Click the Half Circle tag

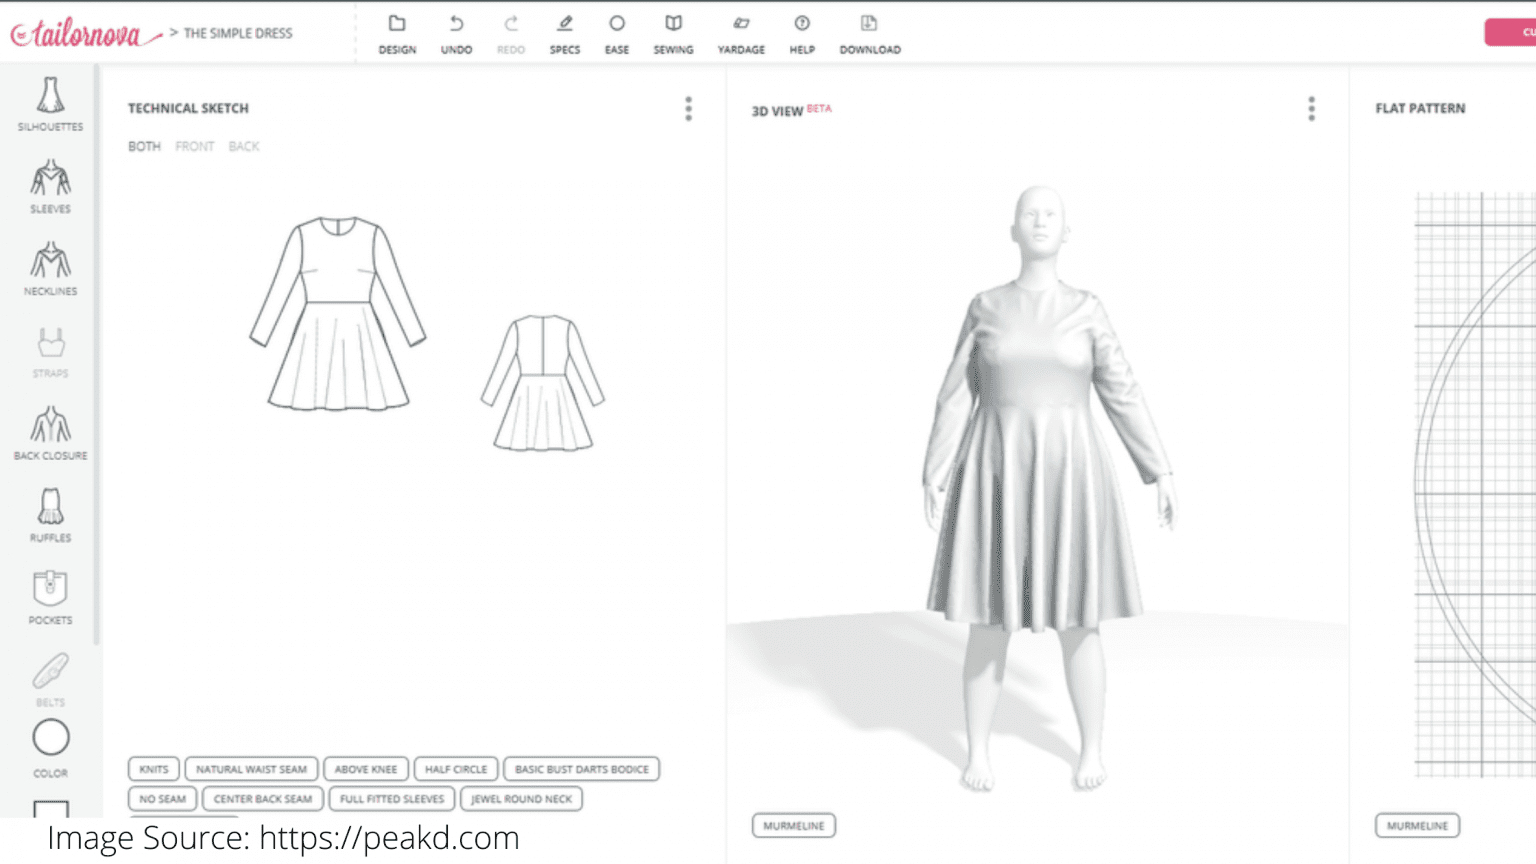tap(456, 769)
